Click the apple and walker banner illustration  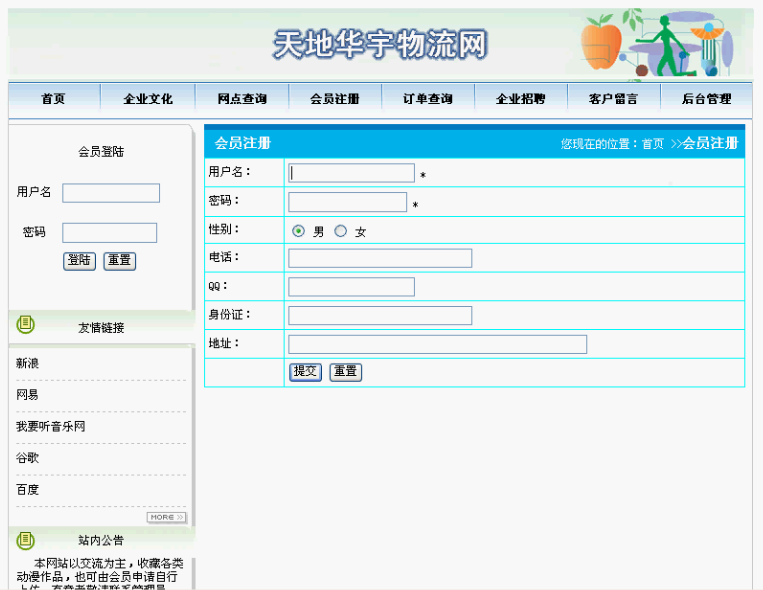coord(658,43)
